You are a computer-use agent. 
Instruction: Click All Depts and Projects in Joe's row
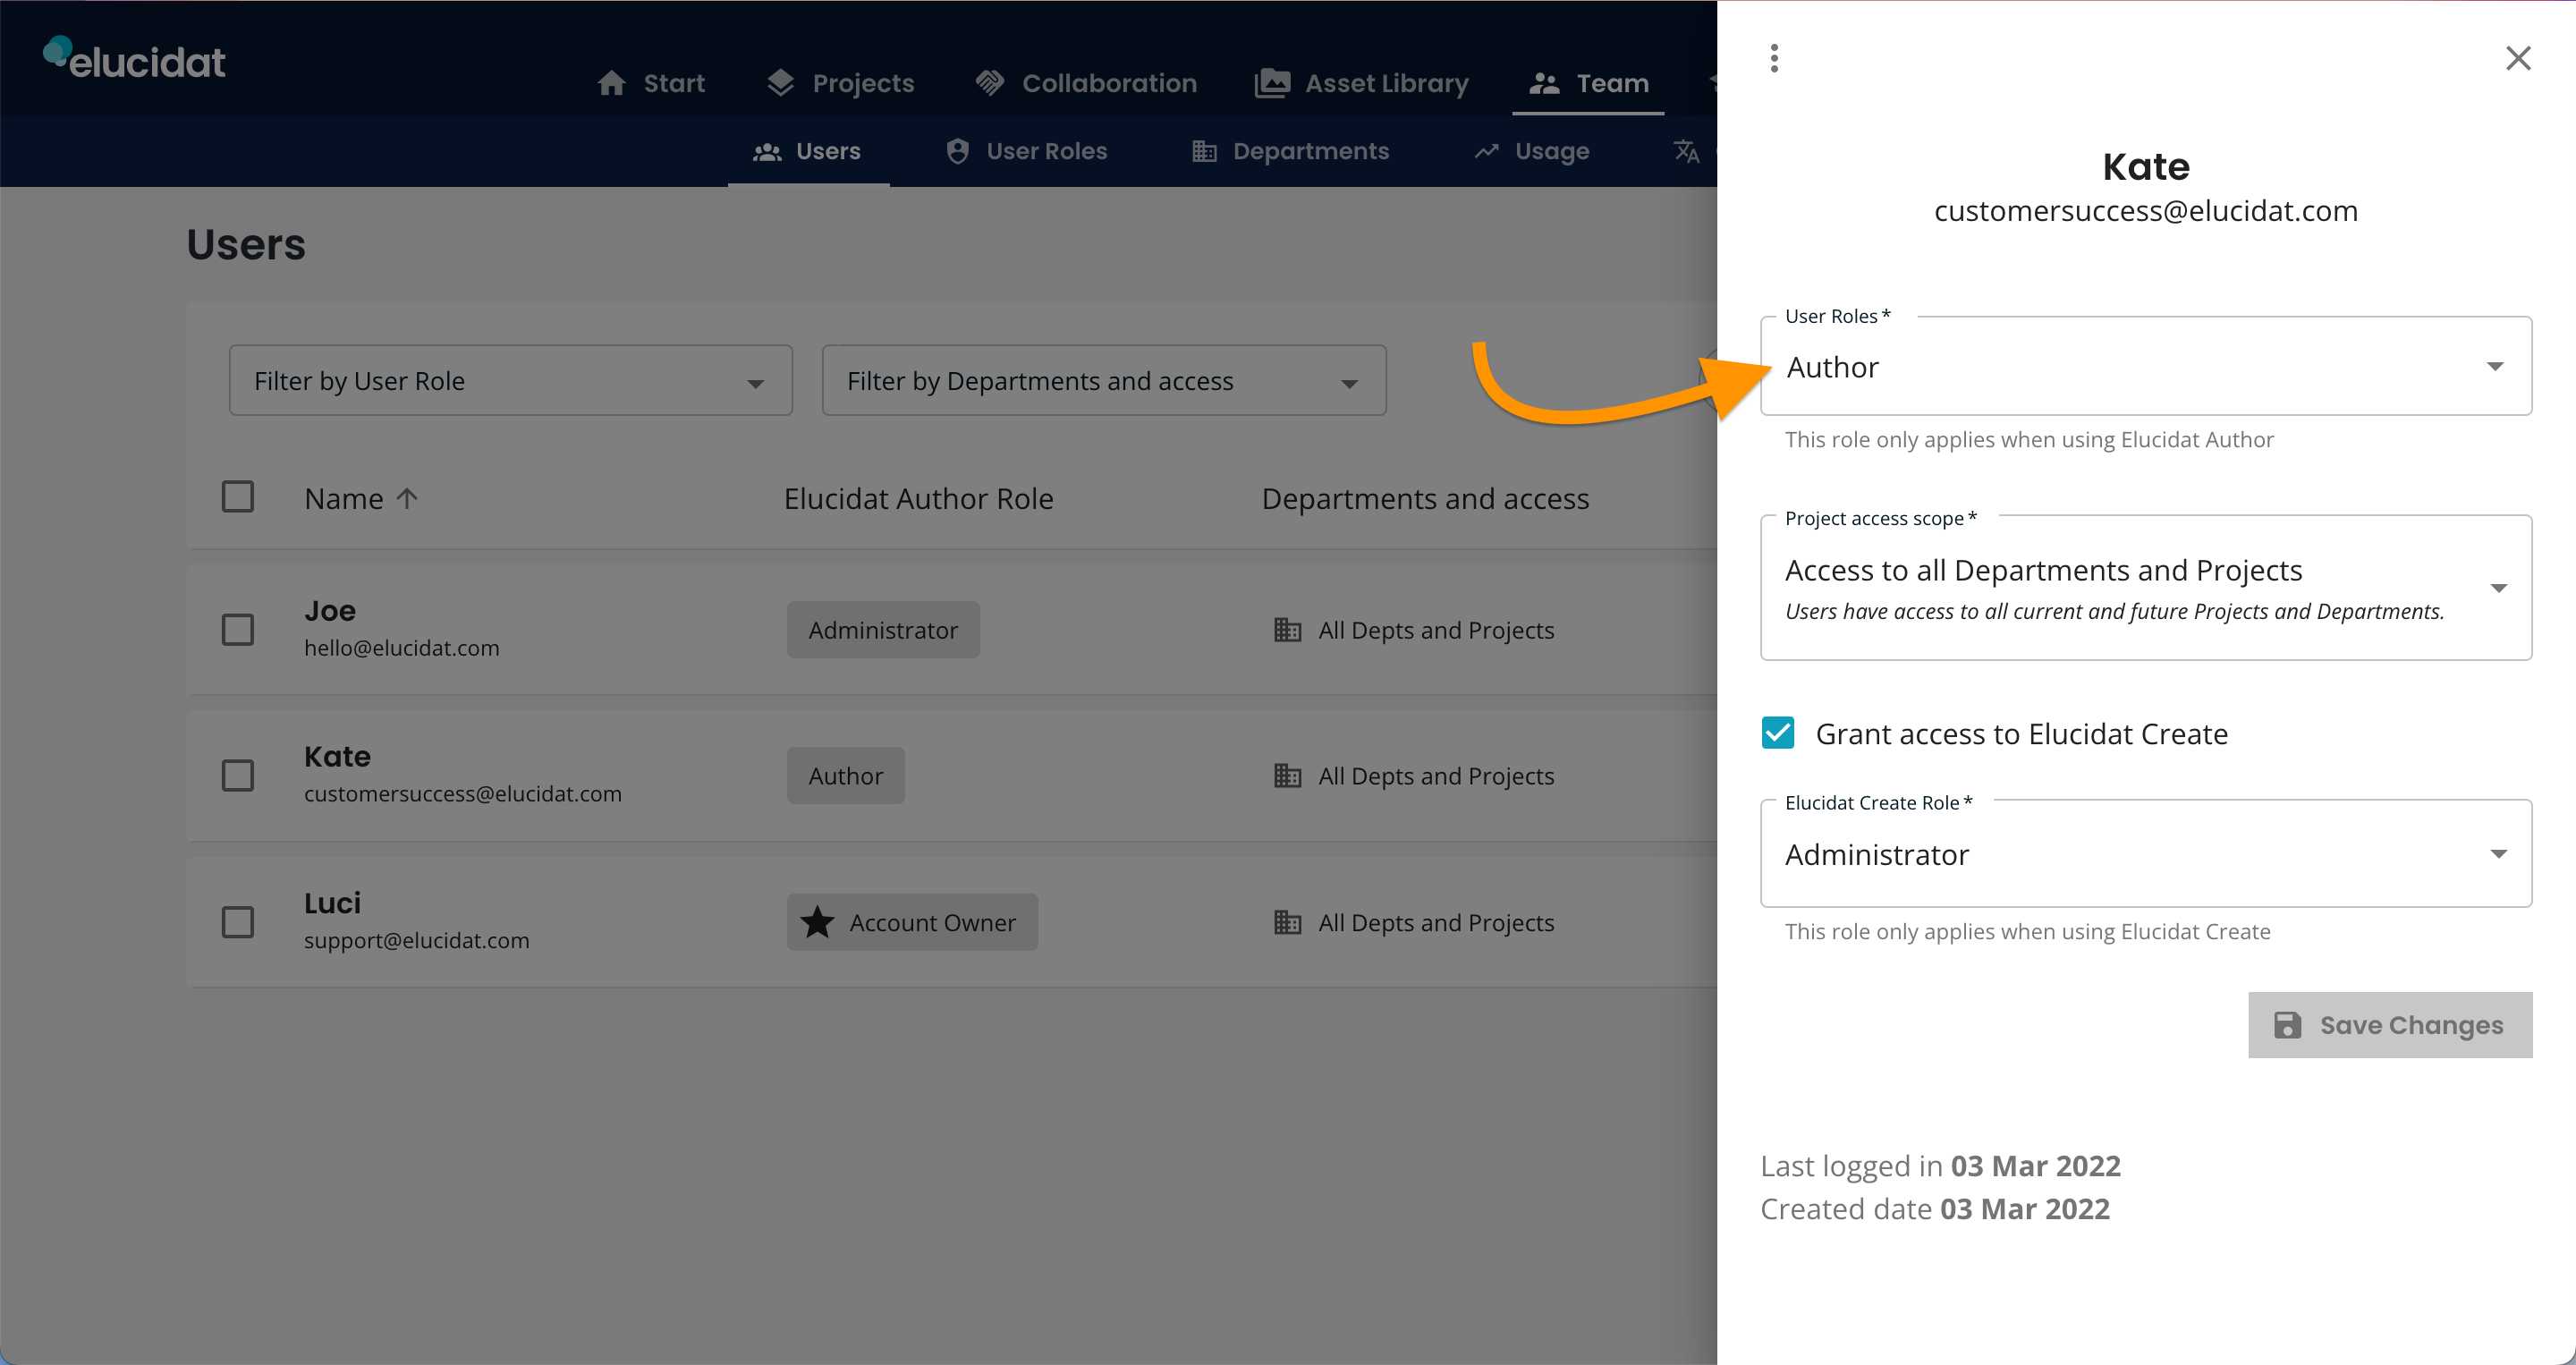click(1436, 630)
